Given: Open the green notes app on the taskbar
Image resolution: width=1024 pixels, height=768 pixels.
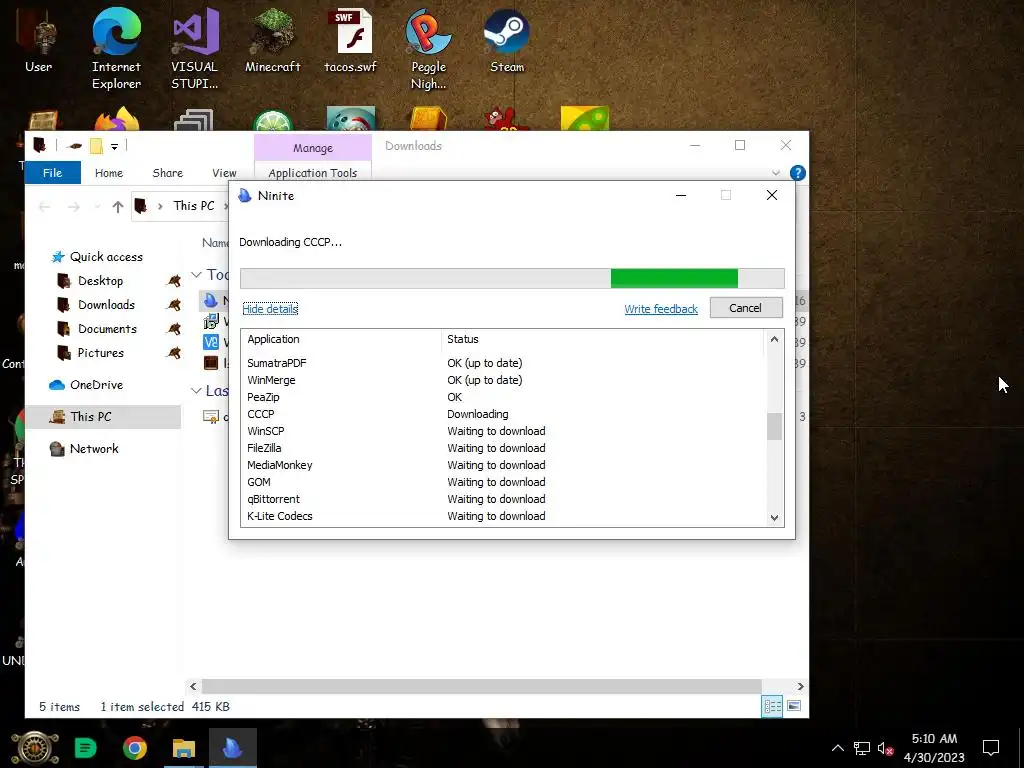Looking at the screenshot, I should click(x=86, y=748).
